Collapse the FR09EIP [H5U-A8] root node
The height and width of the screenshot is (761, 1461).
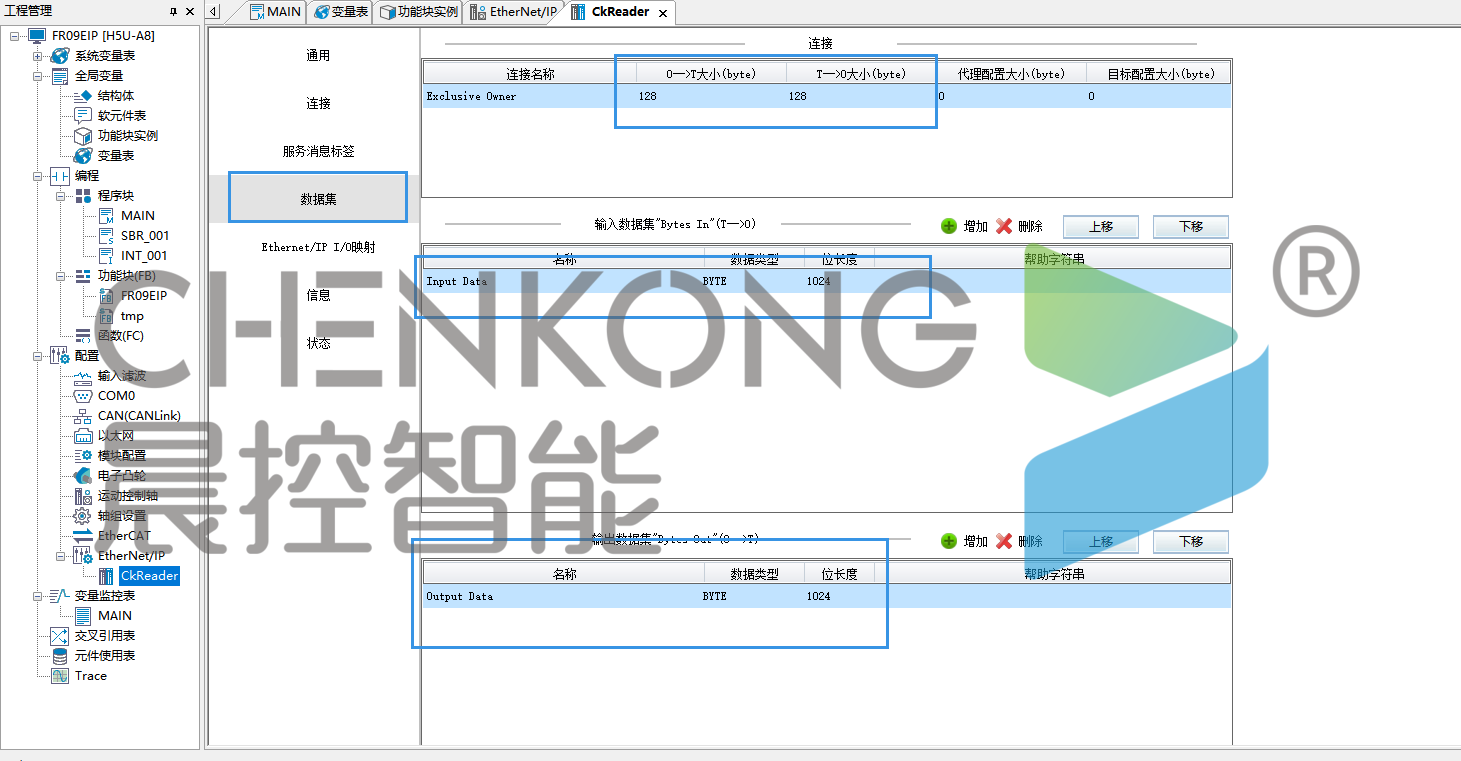pos(15,36)
